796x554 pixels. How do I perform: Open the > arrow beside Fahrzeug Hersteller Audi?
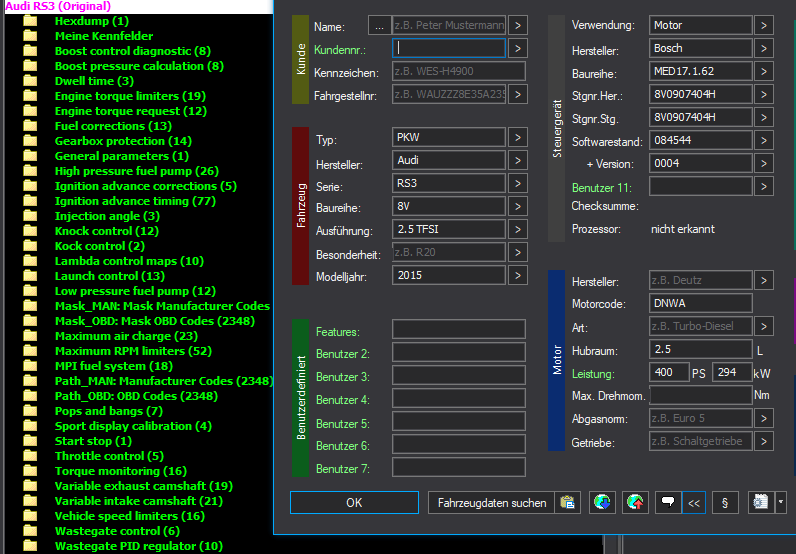click(518, 160)
